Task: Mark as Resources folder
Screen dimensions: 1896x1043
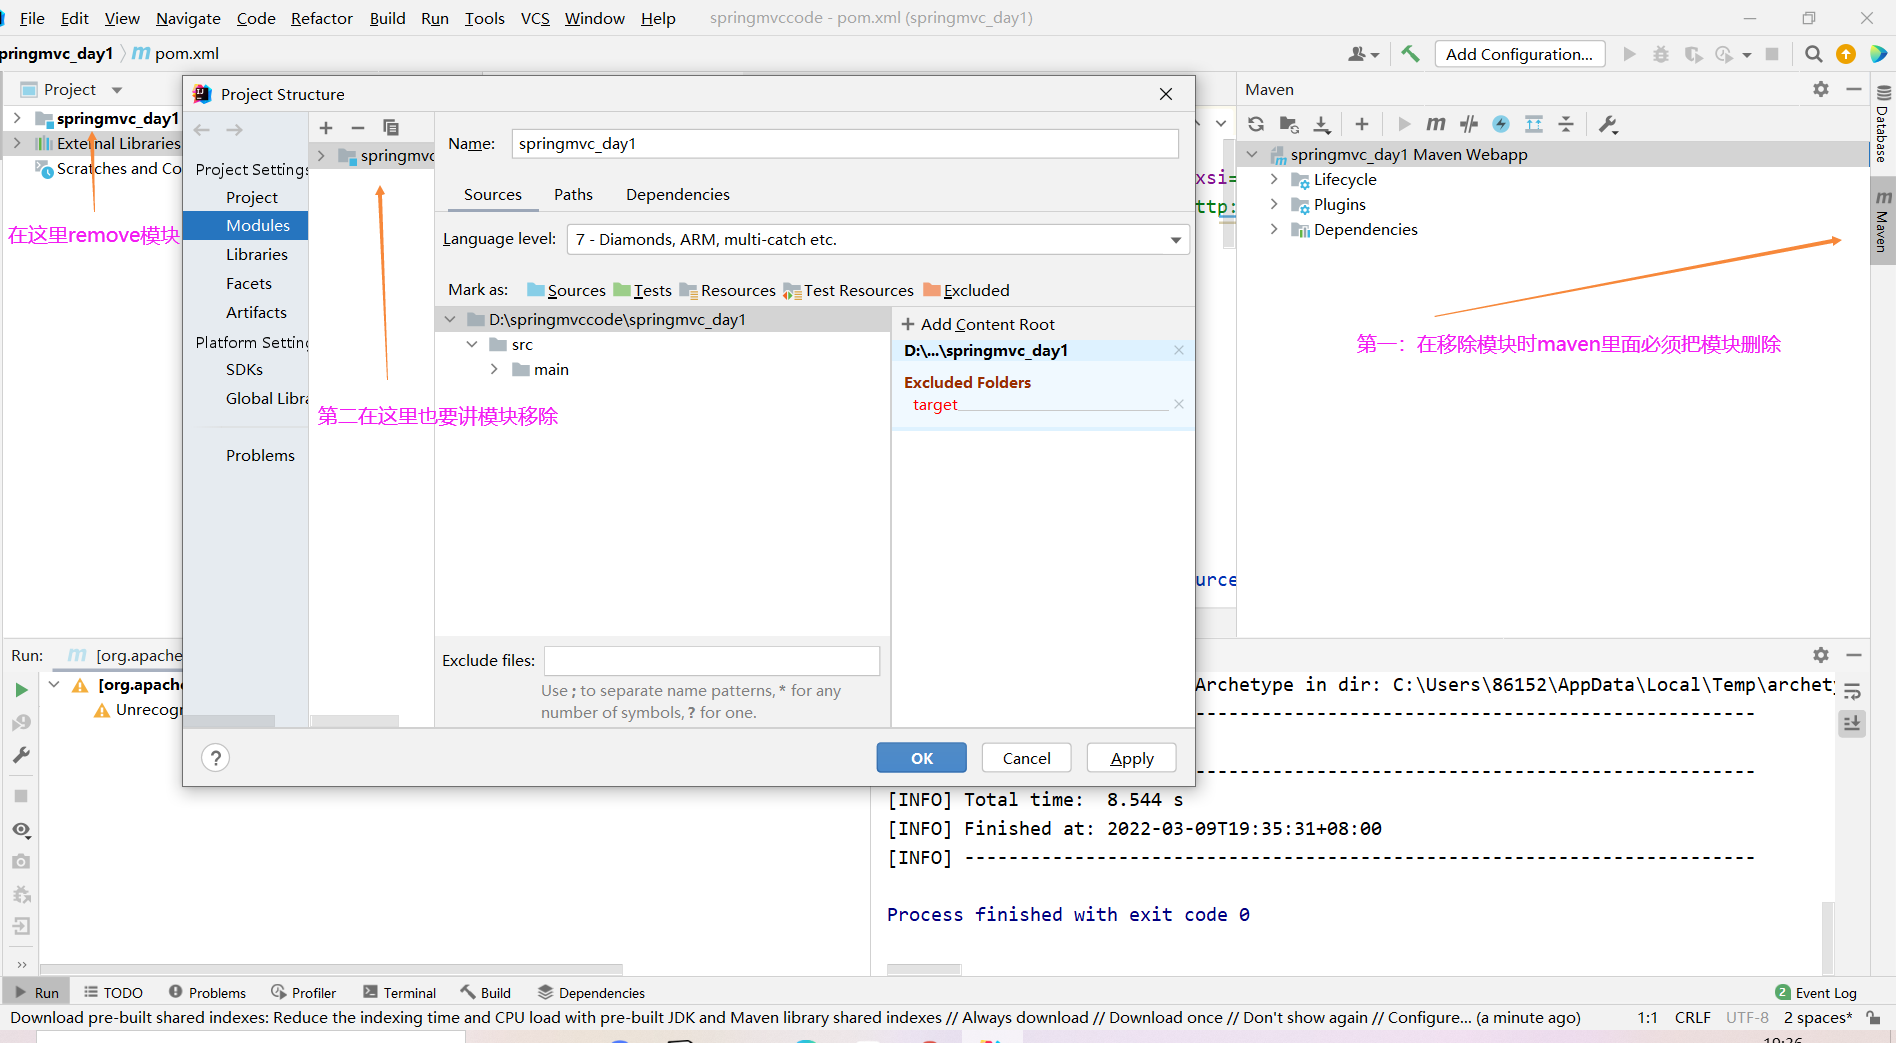Action: click(x=727, y=290)
